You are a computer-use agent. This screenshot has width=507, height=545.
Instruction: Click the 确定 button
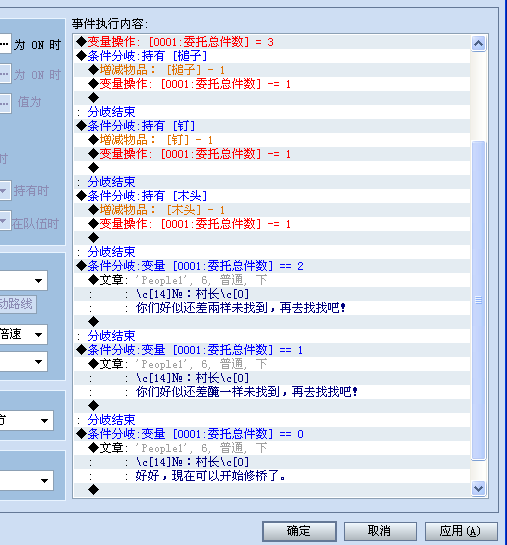pyautogui.click(x=299, y=531)
